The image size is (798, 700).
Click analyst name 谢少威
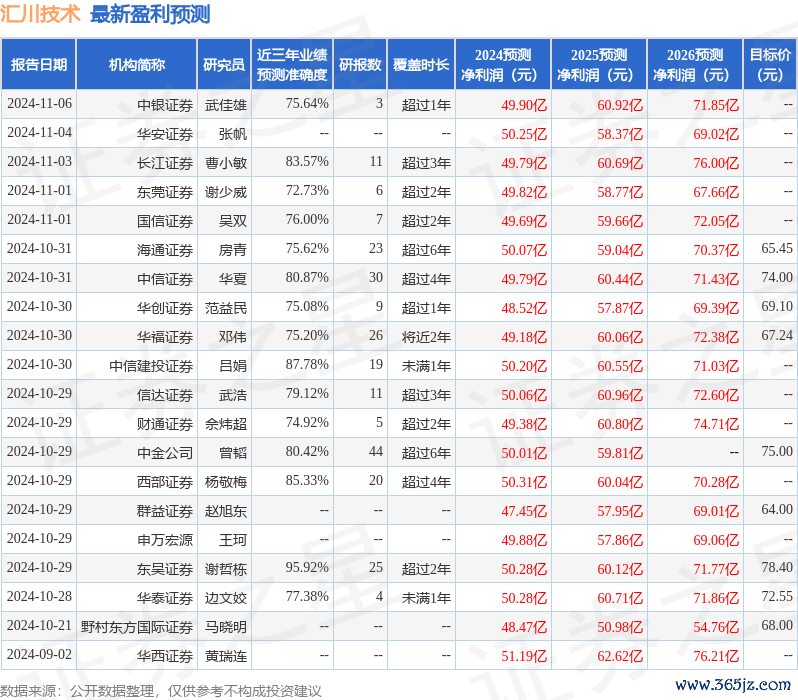pos(226,192)
